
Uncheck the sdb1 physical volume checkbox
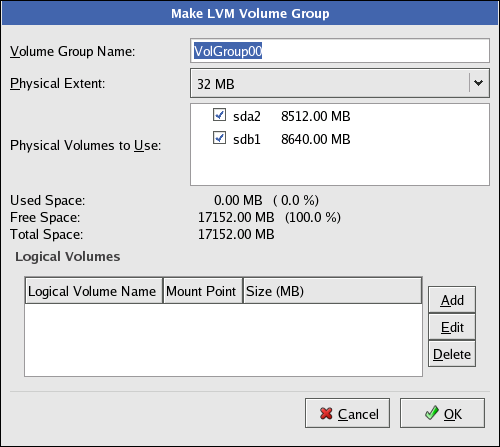point(219,138)
